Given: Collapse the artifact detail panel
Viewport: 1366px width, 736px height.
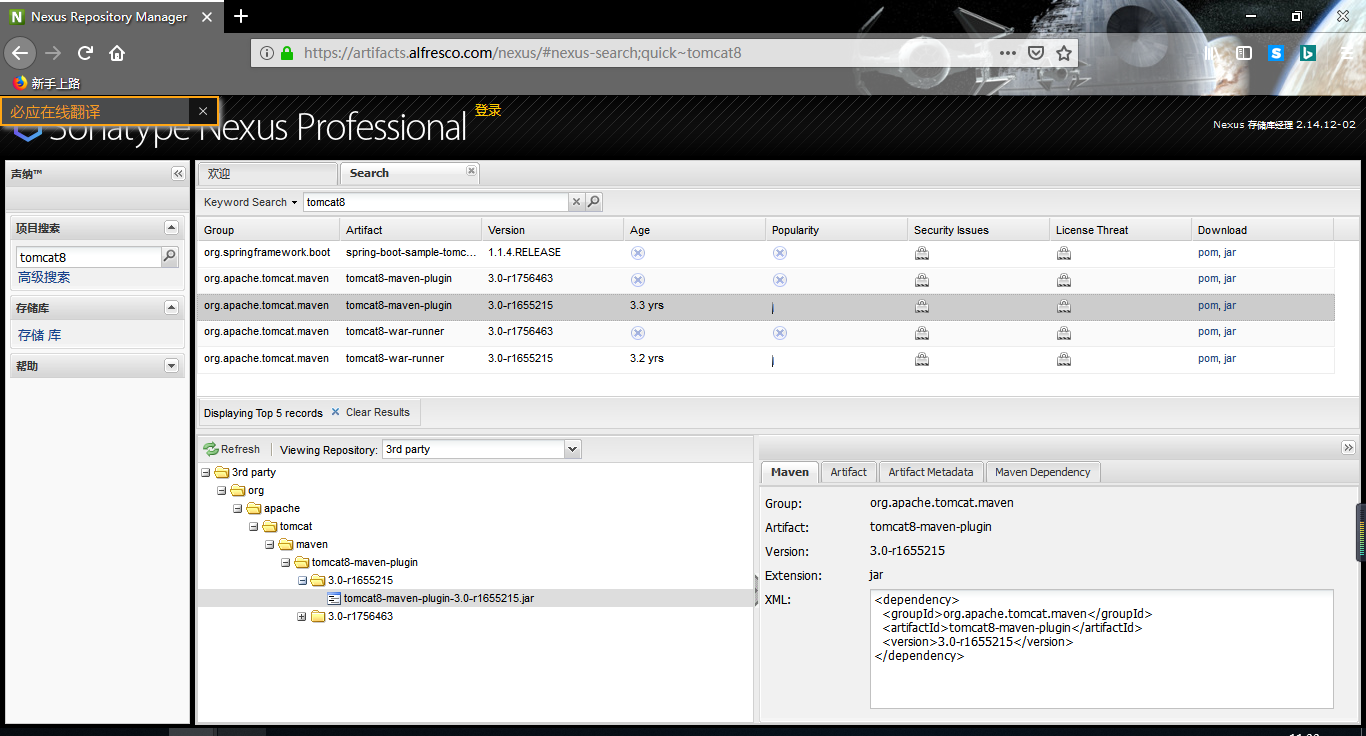Looking at the screenshot, I should click(1348, 447).
